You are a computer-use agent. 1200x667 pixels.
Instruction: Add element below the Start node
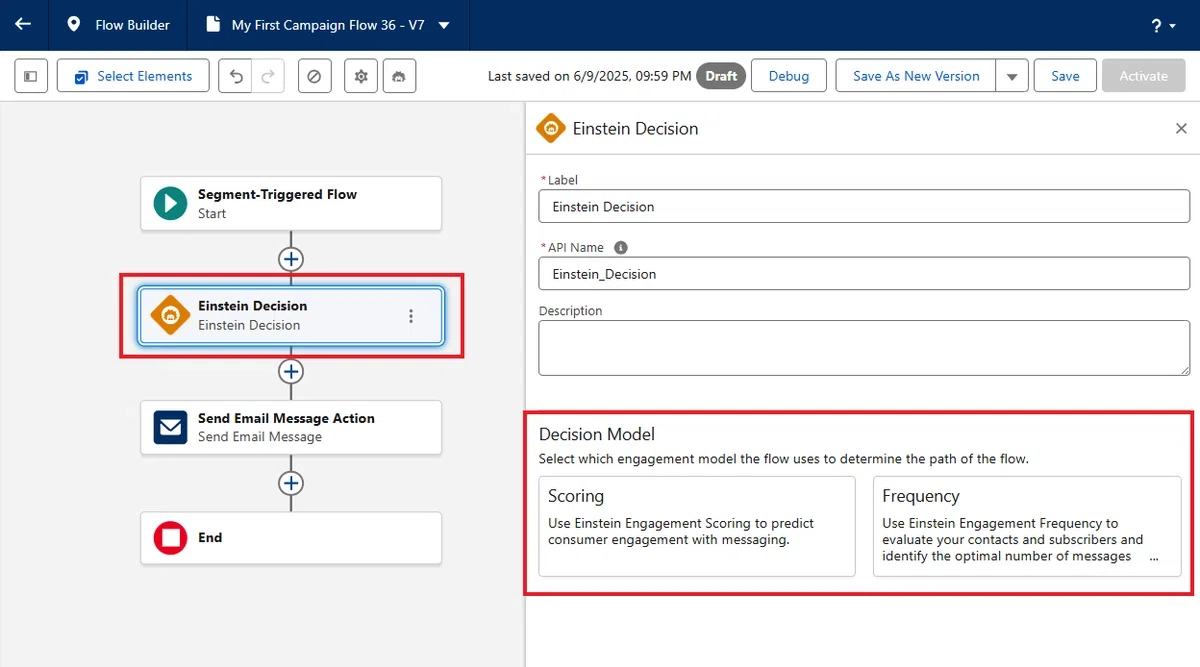click(291, 259)
